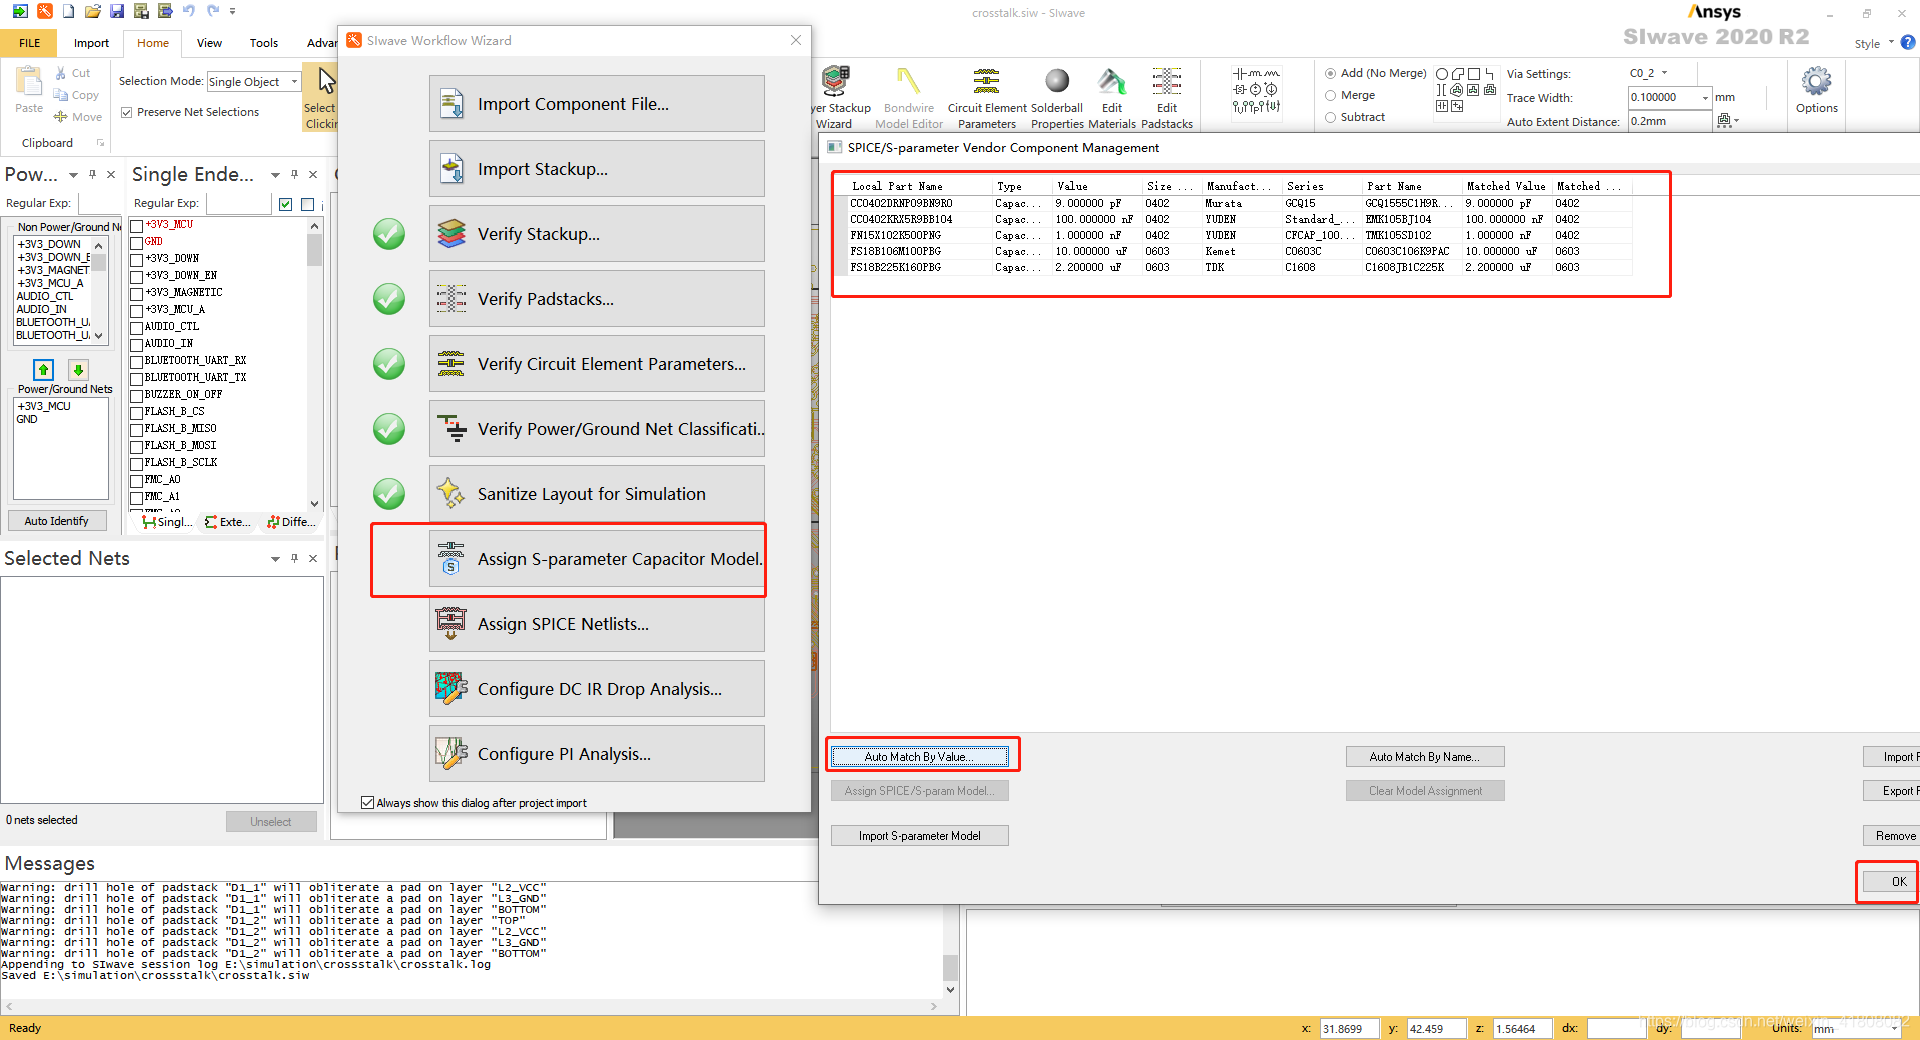Click the green down arrow net button

78,369
